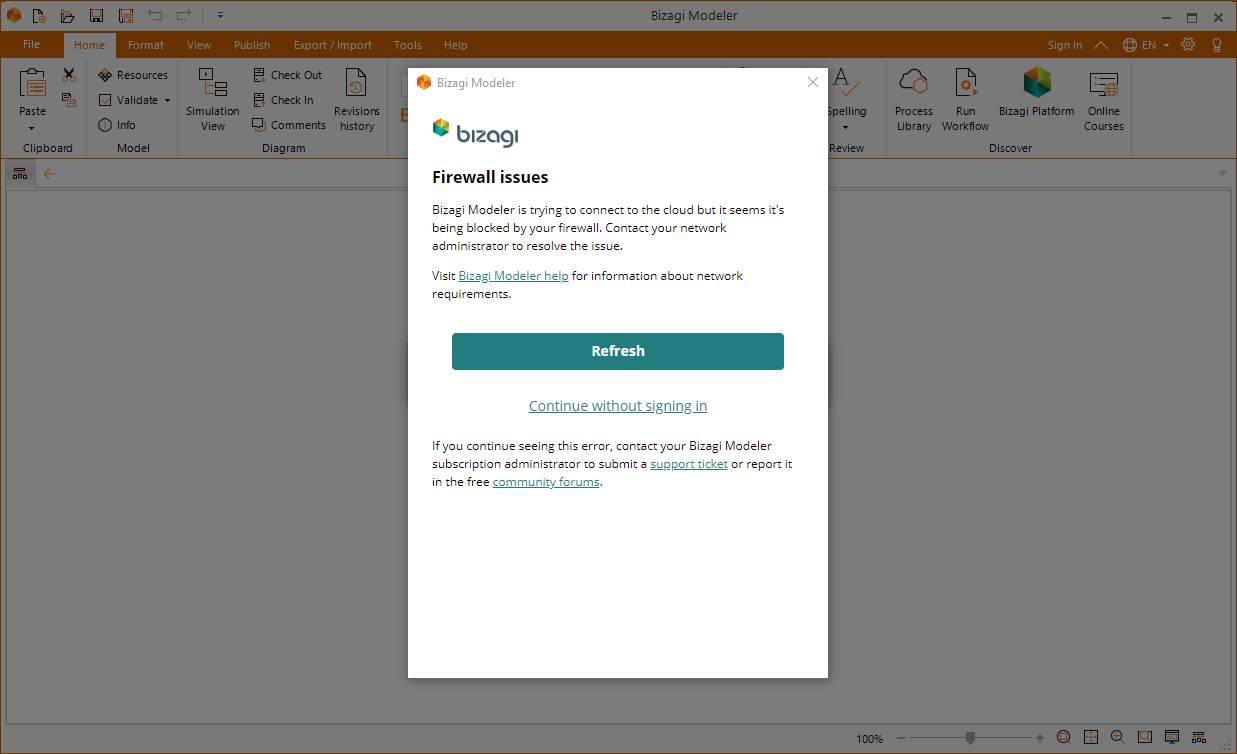Increase zoom with the plus button
Viewport: 1237px width, 754px height.
pos(1040,738)
